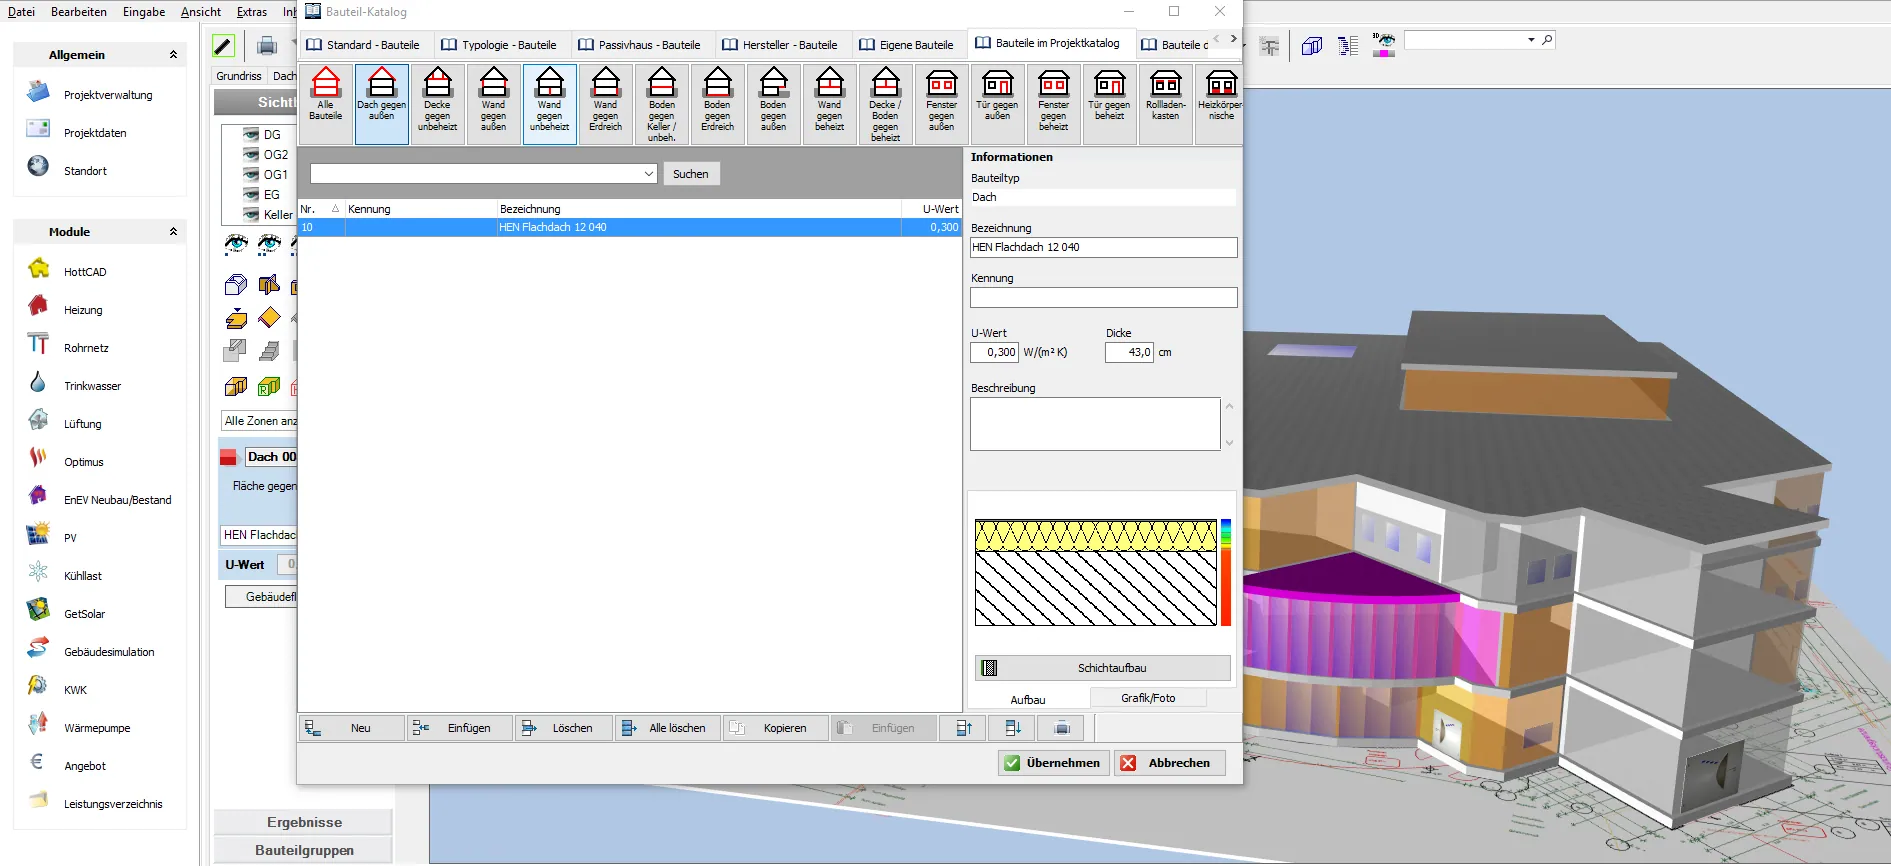This screenshot has width=1891, height=866.
Task: Select 'Wand gegen Erdreich' component icon
Action: pyautogui.click(x=605, y=103)
